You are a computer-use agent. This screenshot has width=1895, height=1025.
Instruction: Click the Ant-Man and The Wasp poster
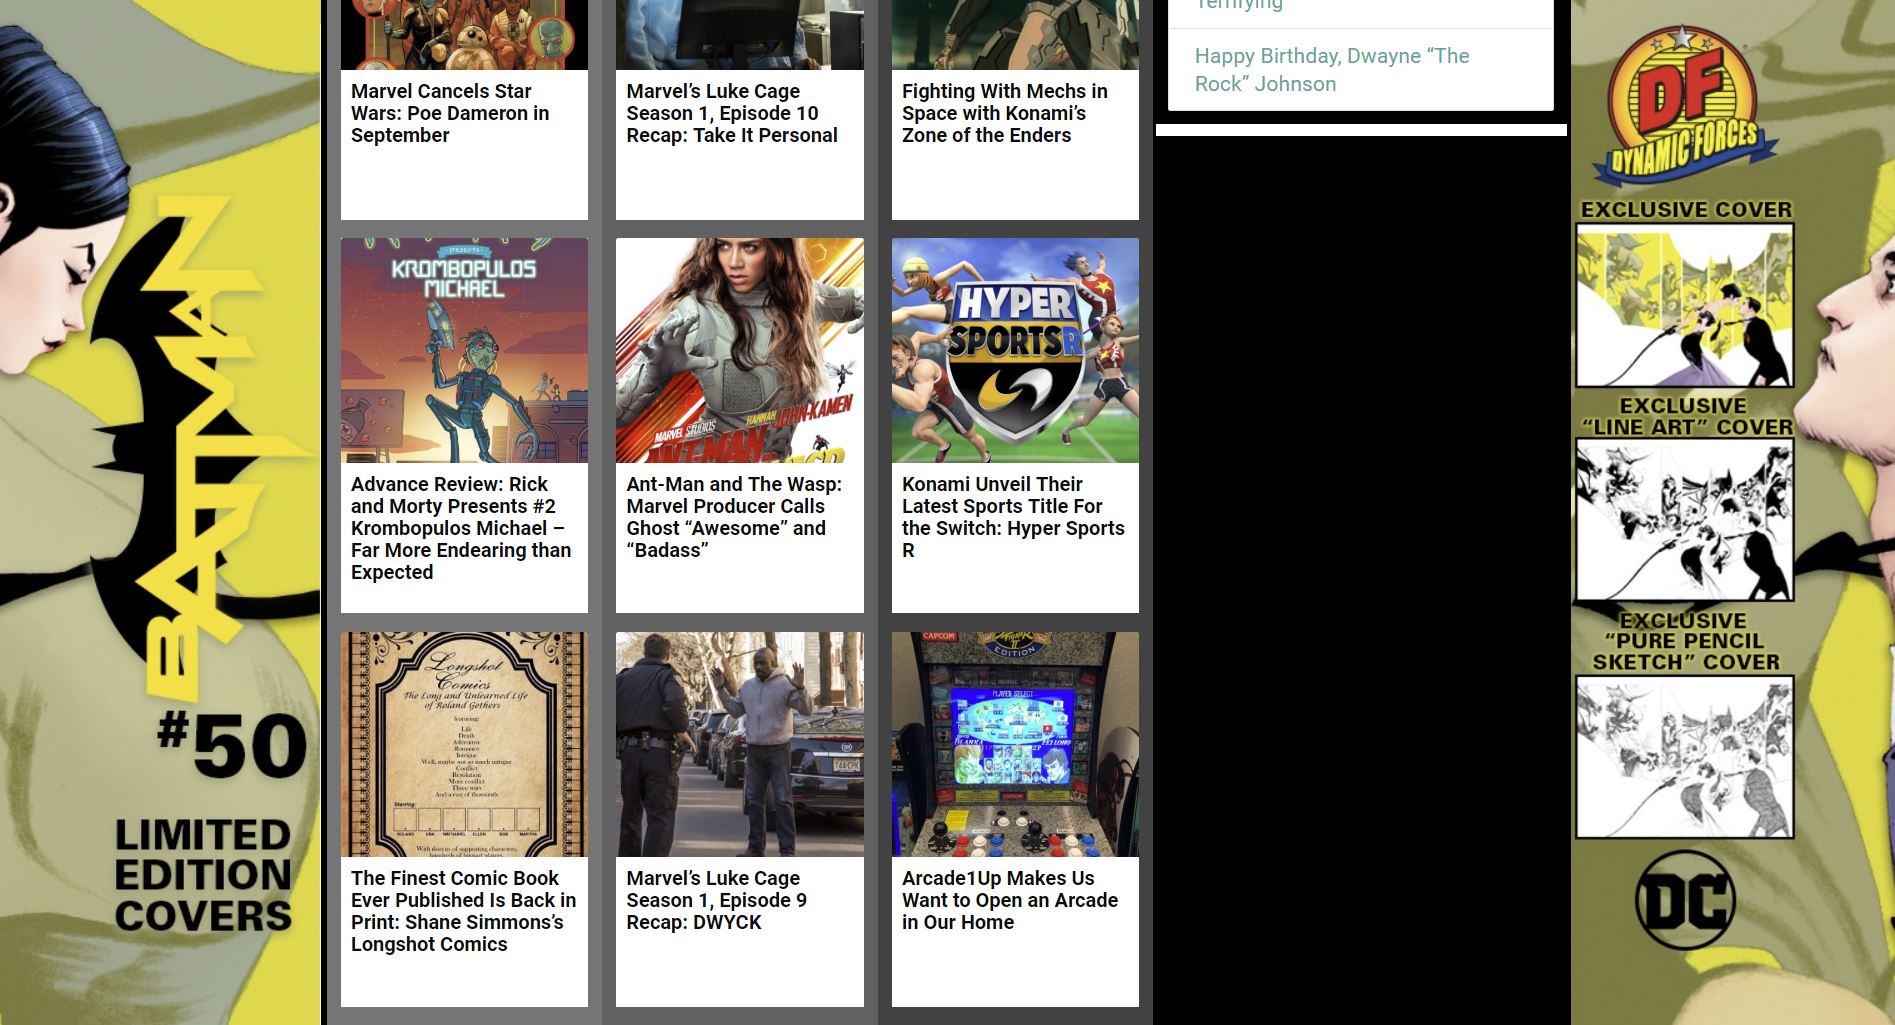pos(739,350)
